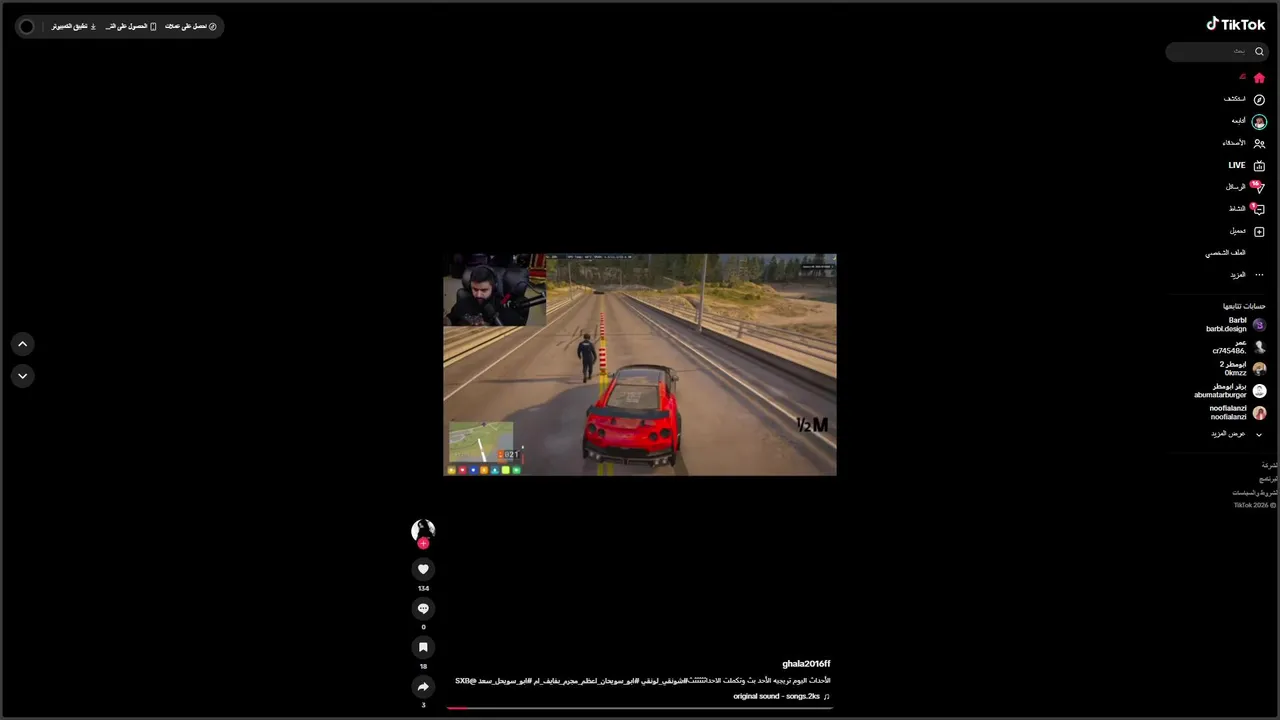
Task: Click the تحميل upload label
Action: click(x=1238, y=231)
